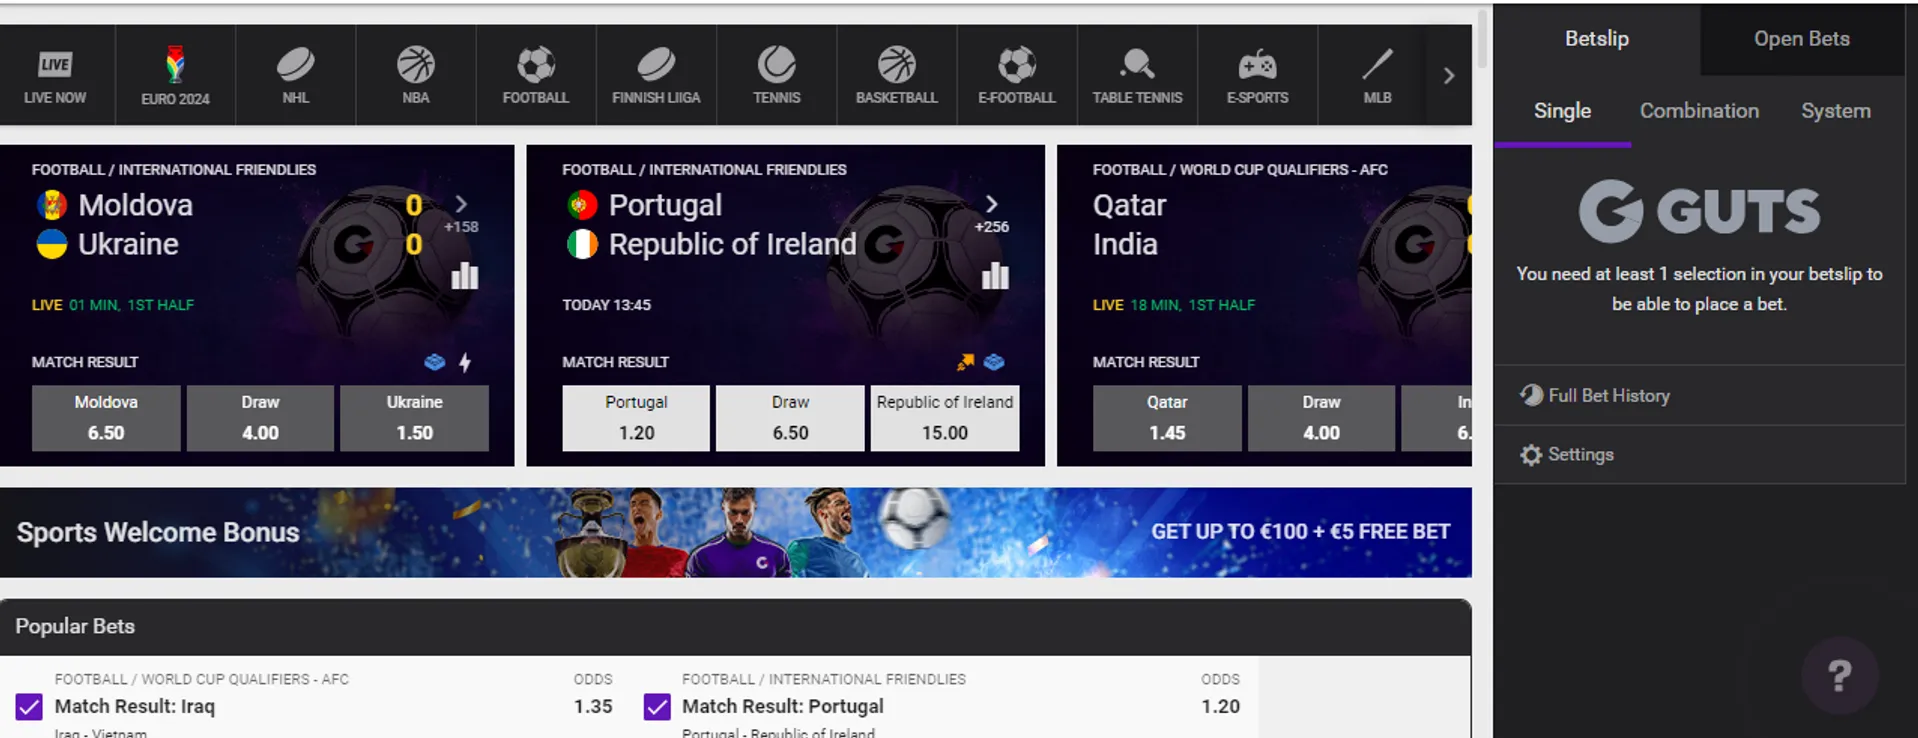Expand Moldova vs Ukraine +158 markets

pos(461,214)
